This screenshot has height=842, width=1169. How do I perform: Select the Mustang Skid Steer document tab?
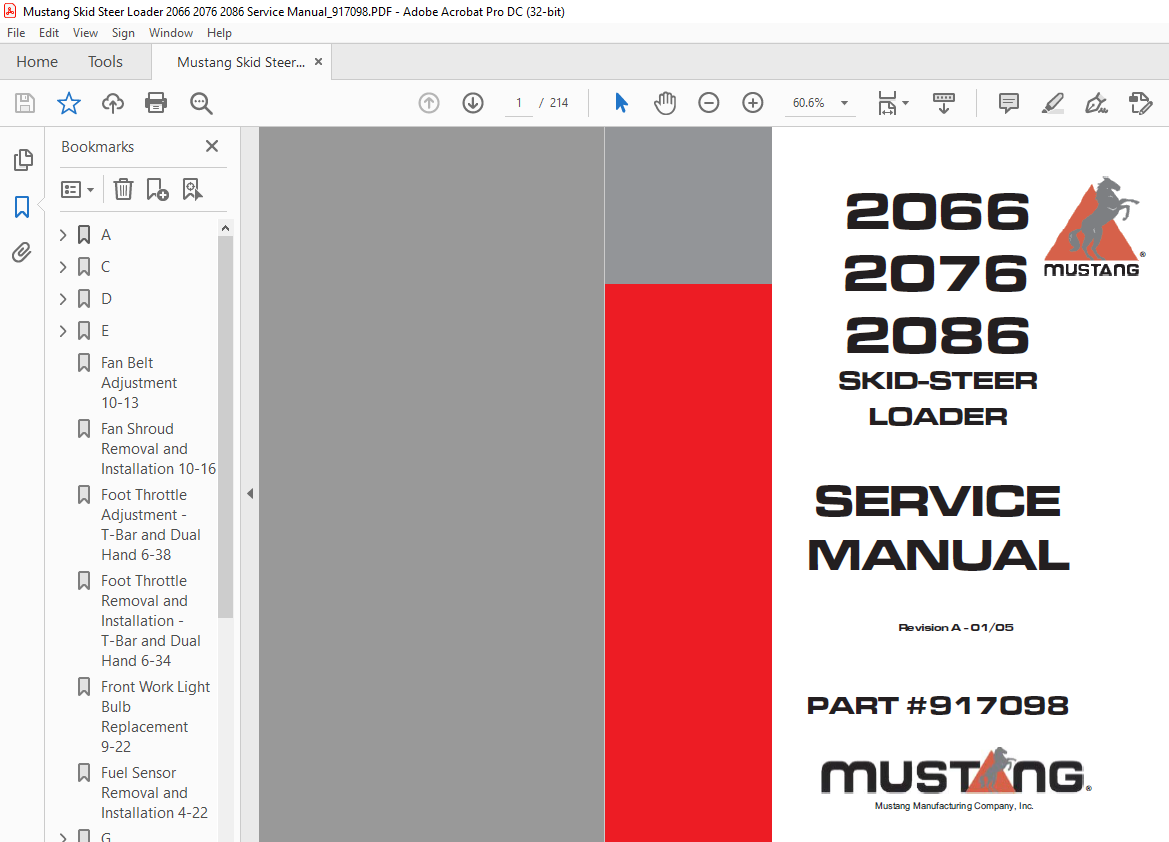pyautogui.click(x=240, y=63)
